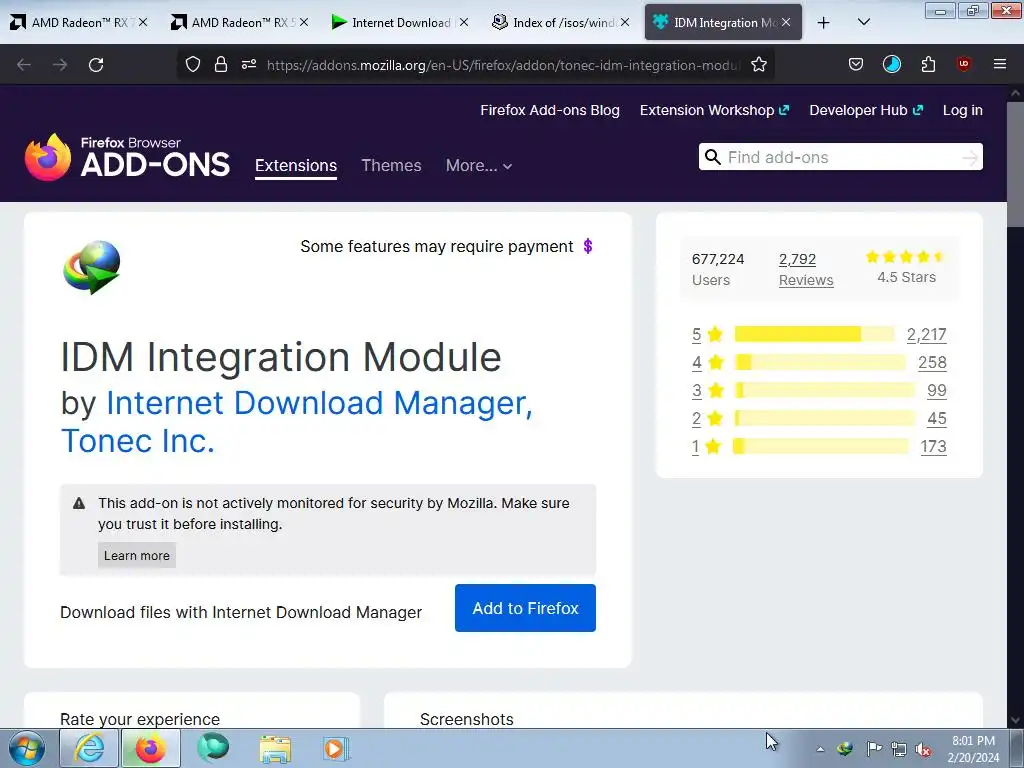The height and width of the screenshot is (768, 1024).
Task: Open the Windows Start menu orb
Action: [27, 748]
